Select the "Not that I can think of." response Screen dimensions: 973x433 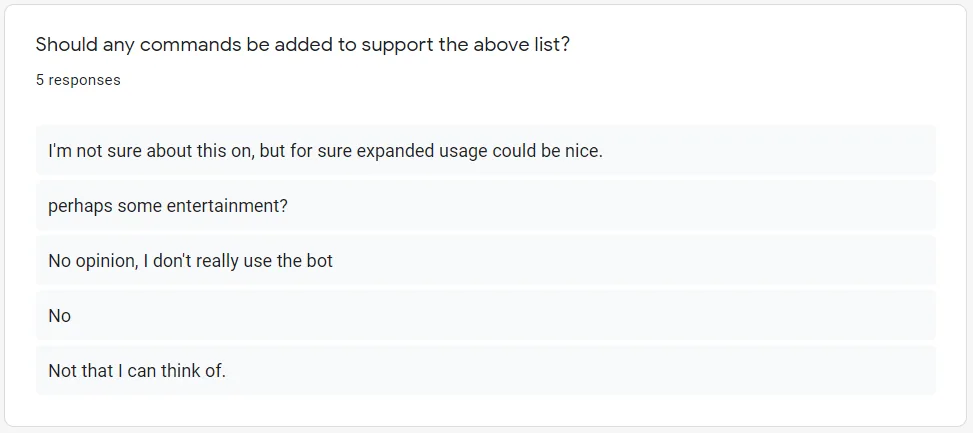coord(485,371)
